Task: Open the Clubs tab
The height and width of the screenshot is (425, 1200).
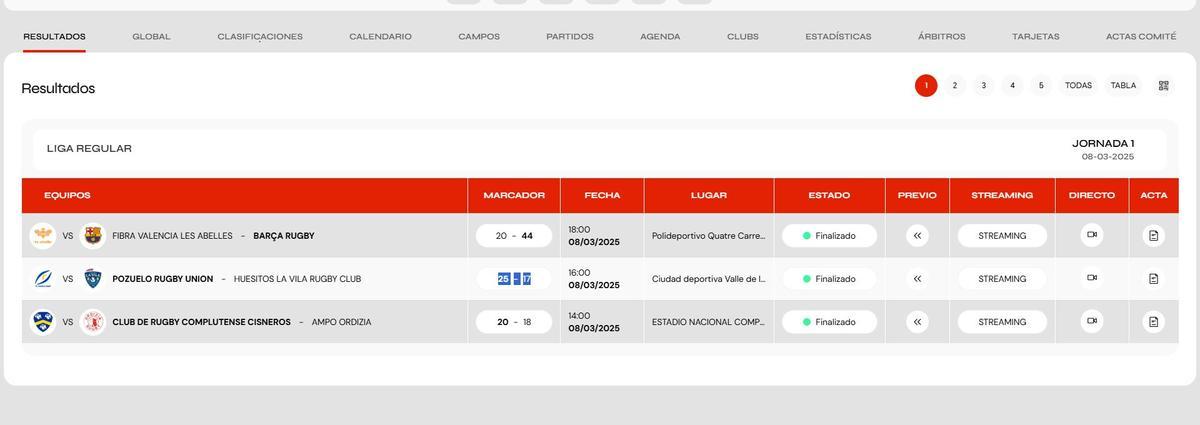Action: (743, 36)
